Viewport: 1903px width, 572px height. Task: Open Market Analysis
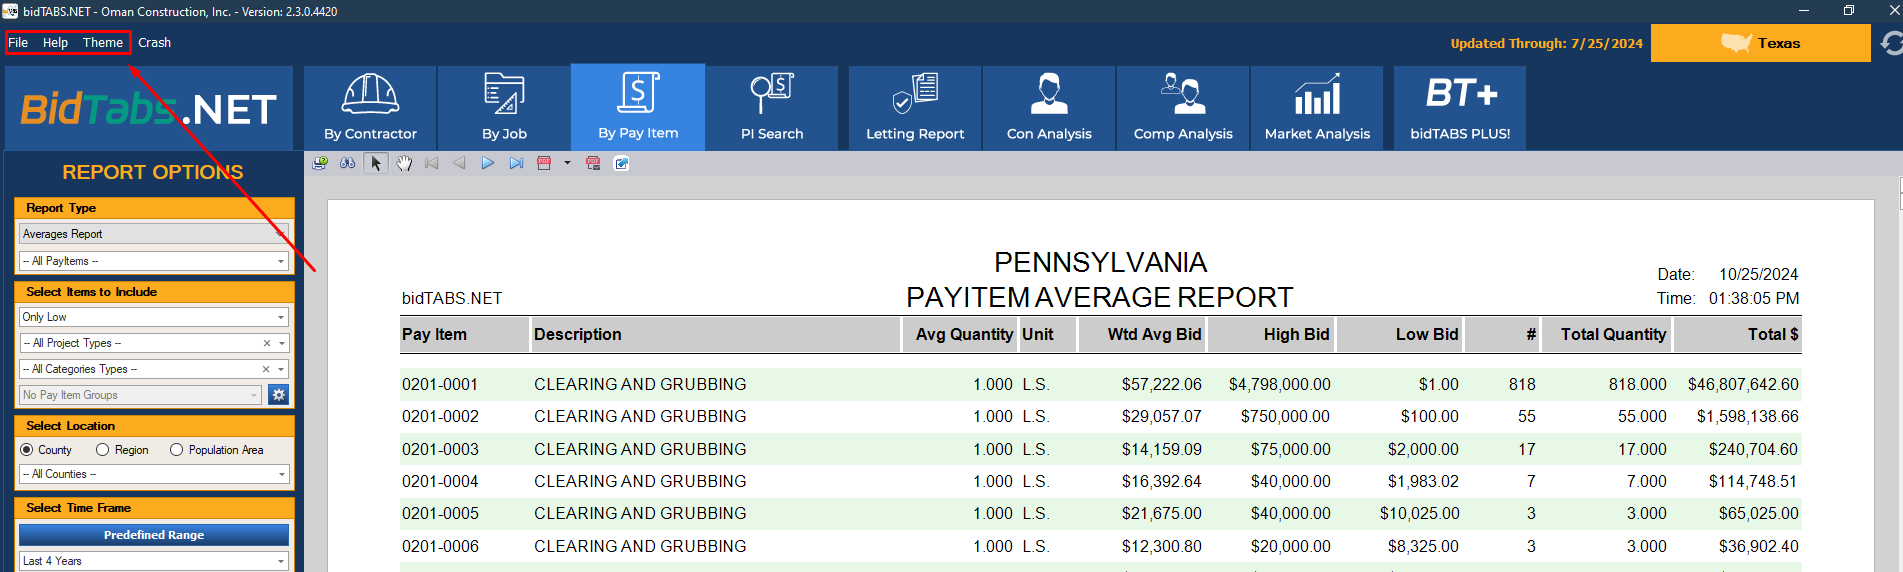(x=1317, y=108)
